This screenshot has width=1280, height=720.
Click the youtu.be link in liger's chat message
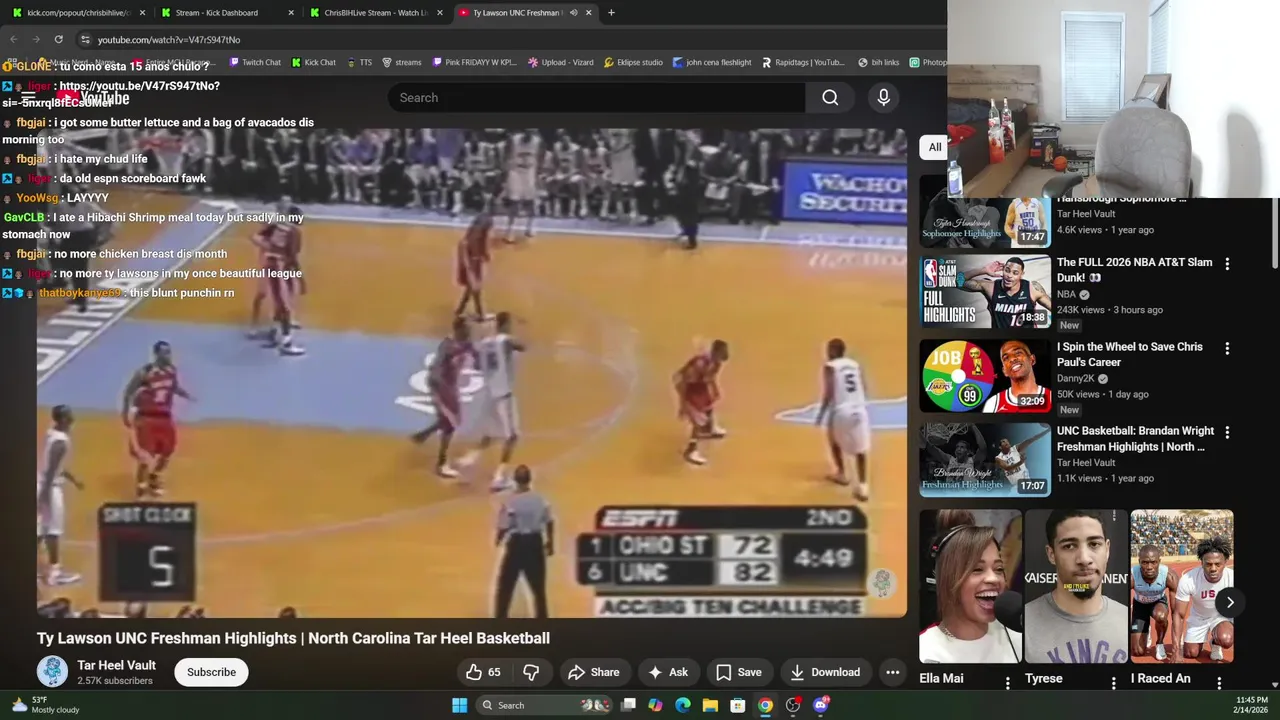pyautogui.click(x=140, y=86)
